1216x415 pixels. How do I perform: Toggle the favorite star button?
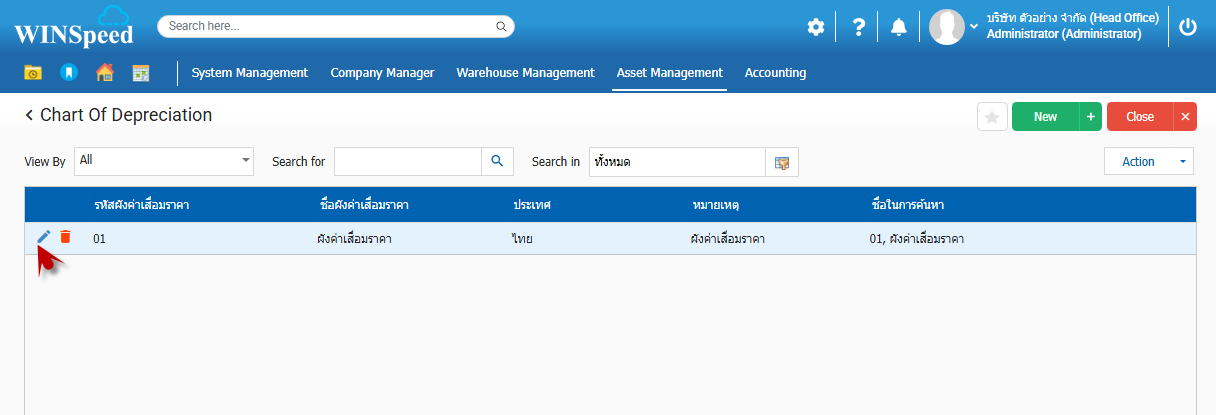(x=992, y=117)
